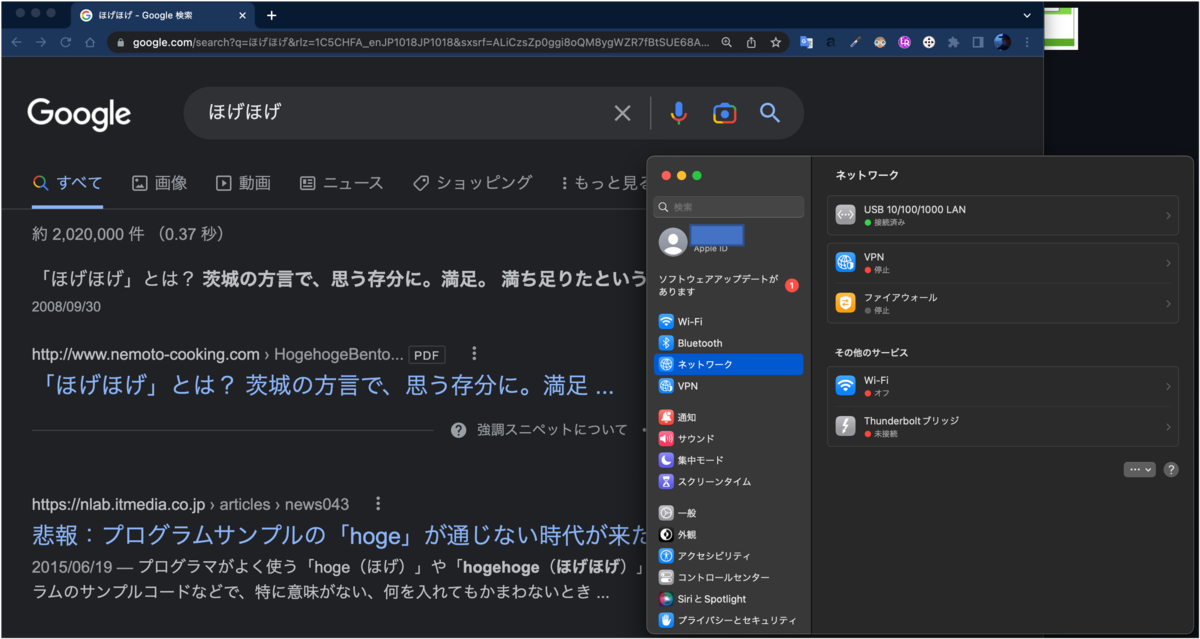Open the zoom magnifier icon in address bar
Screen dimensions: 1200x639
[726, 42]
